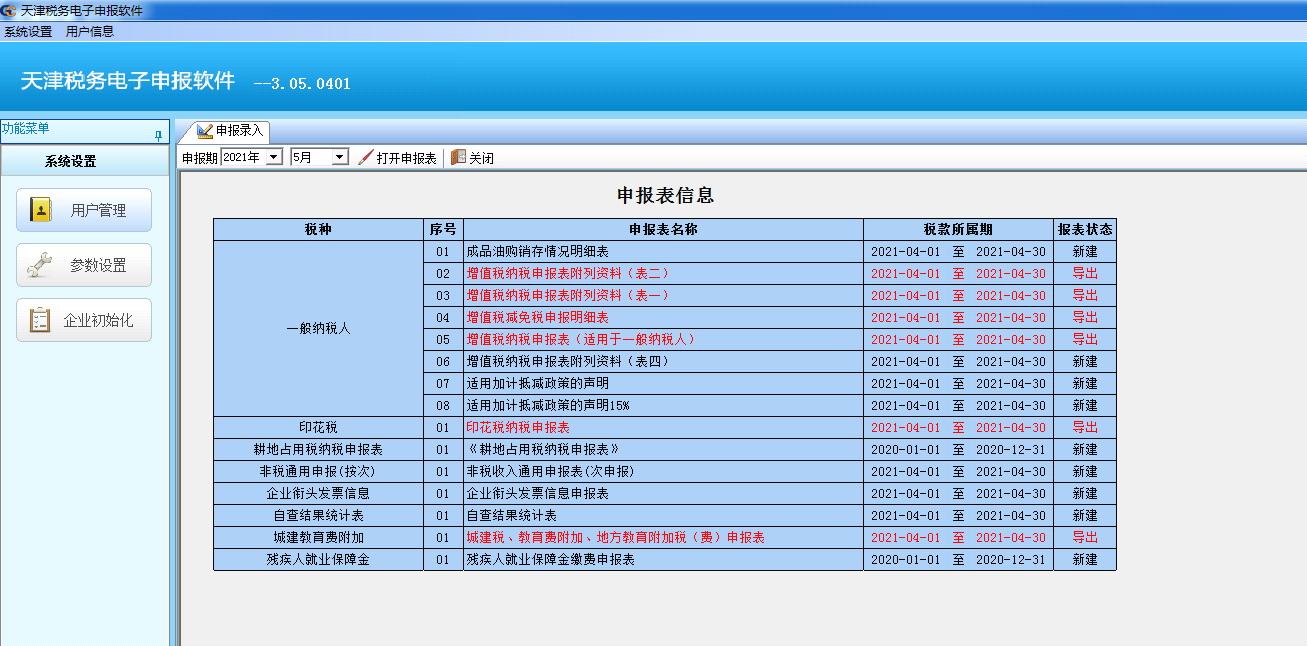Select 《耕地占用税纳税申报表》 form name

click(x=543, y=450)
